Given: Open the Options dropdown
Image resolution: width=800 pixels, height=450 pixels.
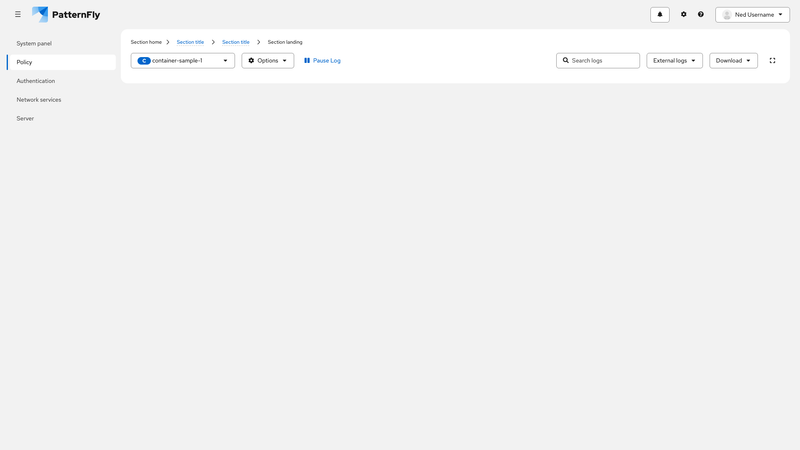Looking at the screenshot, I should click(268, 61).
